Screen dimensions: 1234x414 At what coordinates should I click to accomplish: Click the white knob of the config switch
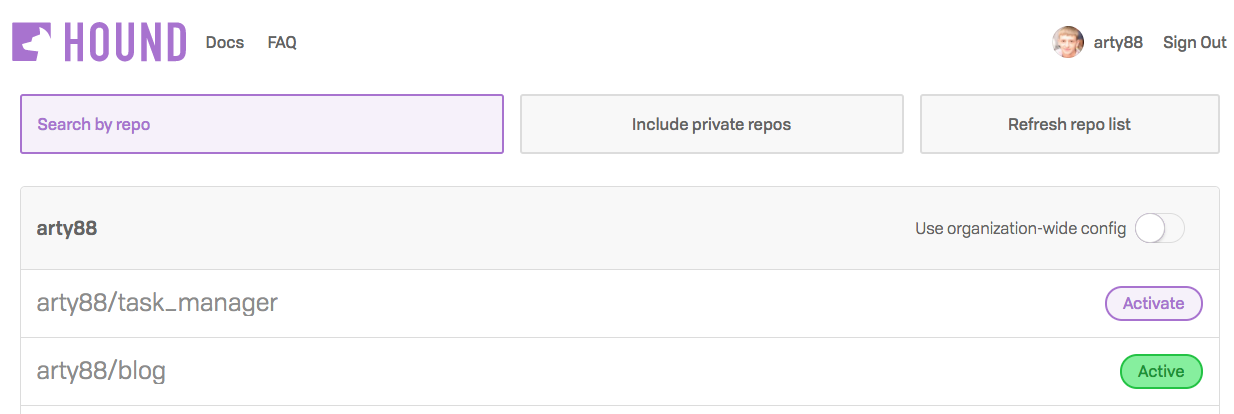(x=1150, y=228)
